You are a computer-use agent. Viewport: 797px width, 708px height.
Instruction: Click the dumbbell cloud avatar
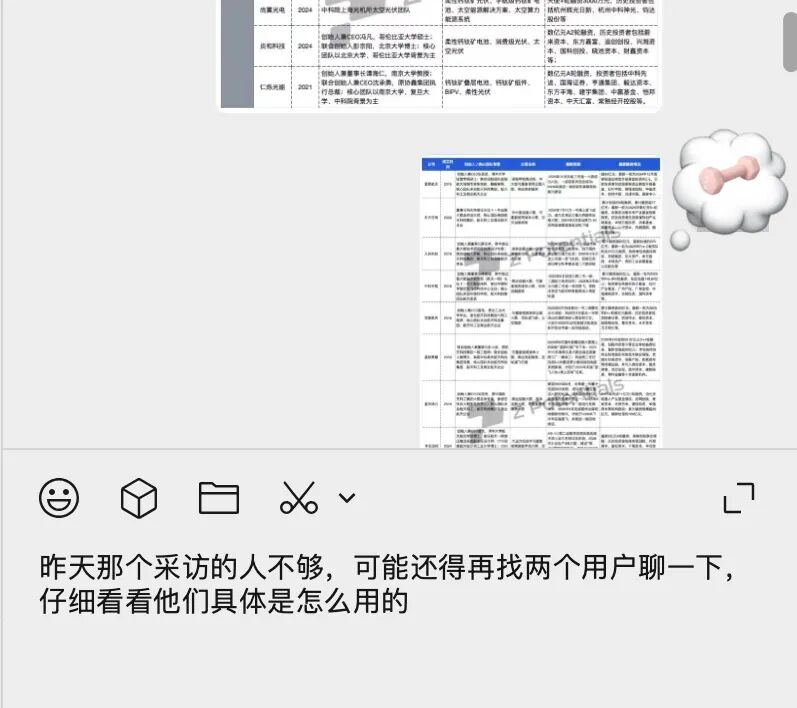coord(729,190)
